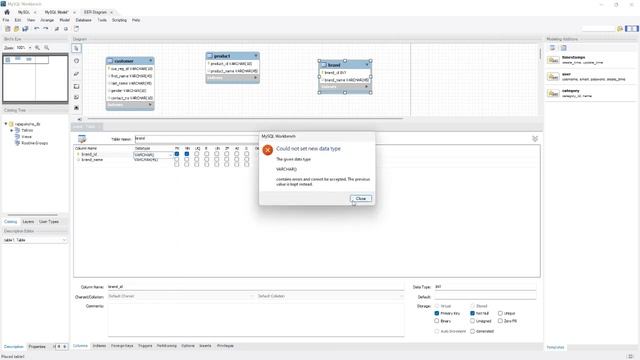Select the eraser tool in diagram toolbar
The height and width of the screenshot is (360, 640).
(x=76, y=74)
